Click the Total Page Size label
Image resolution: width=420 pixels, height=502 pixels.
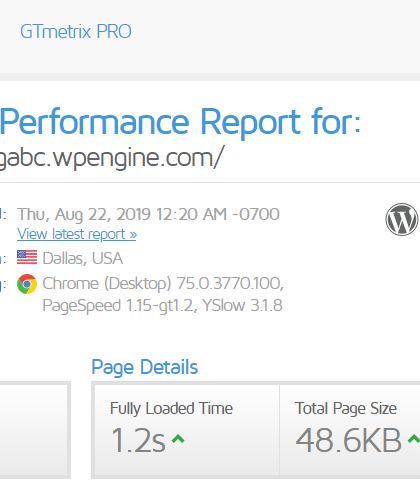coord(346,408)
